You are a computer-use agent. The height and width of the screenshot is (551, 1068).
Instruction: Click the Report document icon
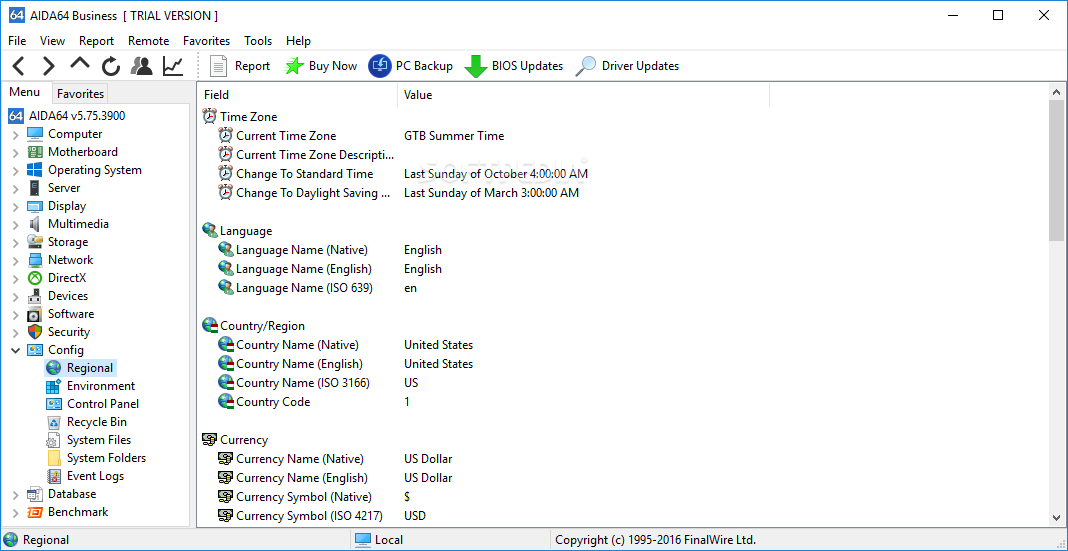[x=218, y=66]
